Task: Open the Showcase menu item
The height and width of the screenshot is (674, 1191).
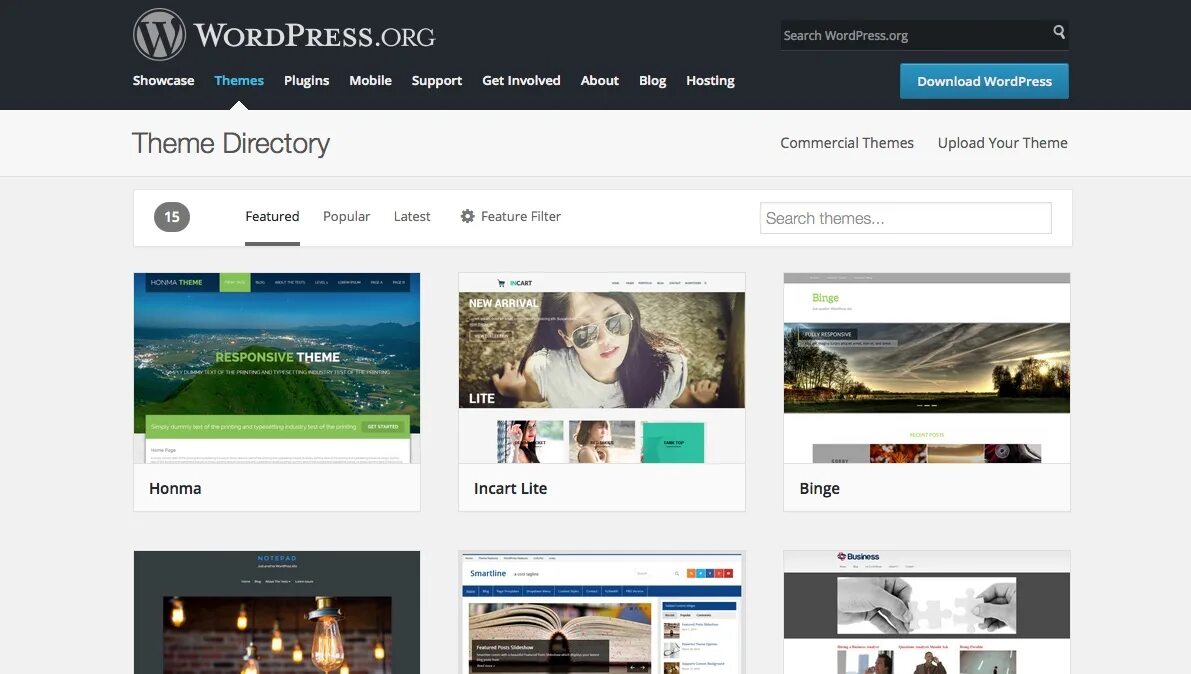Action: click(x=163, y=81)
